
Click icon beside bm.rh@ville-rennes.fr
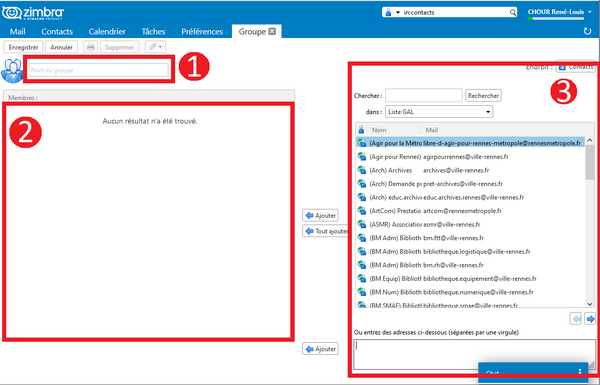tap(362, 264)
